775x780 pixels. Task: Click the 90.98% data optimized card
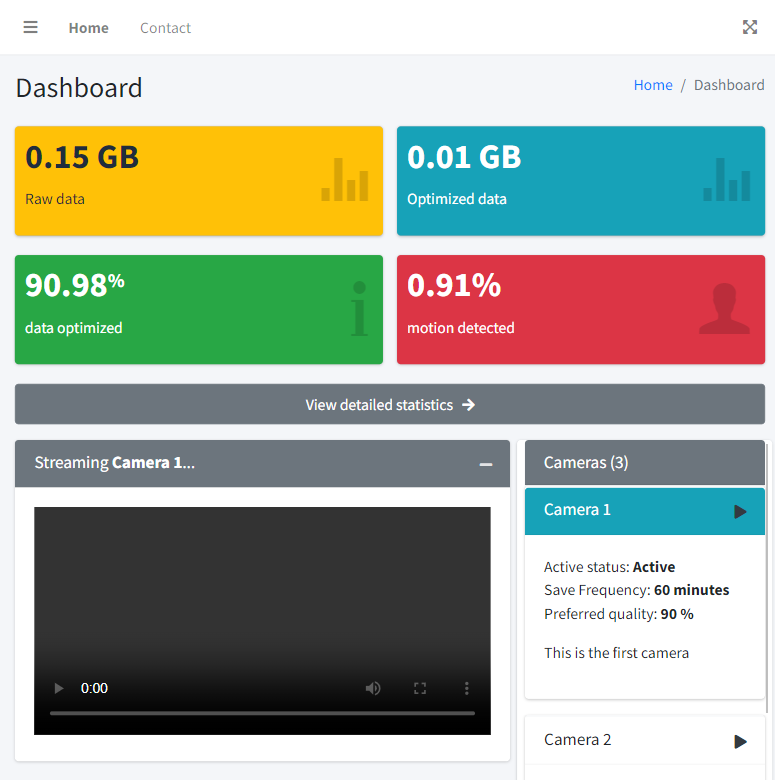click(x=199, y=309)
